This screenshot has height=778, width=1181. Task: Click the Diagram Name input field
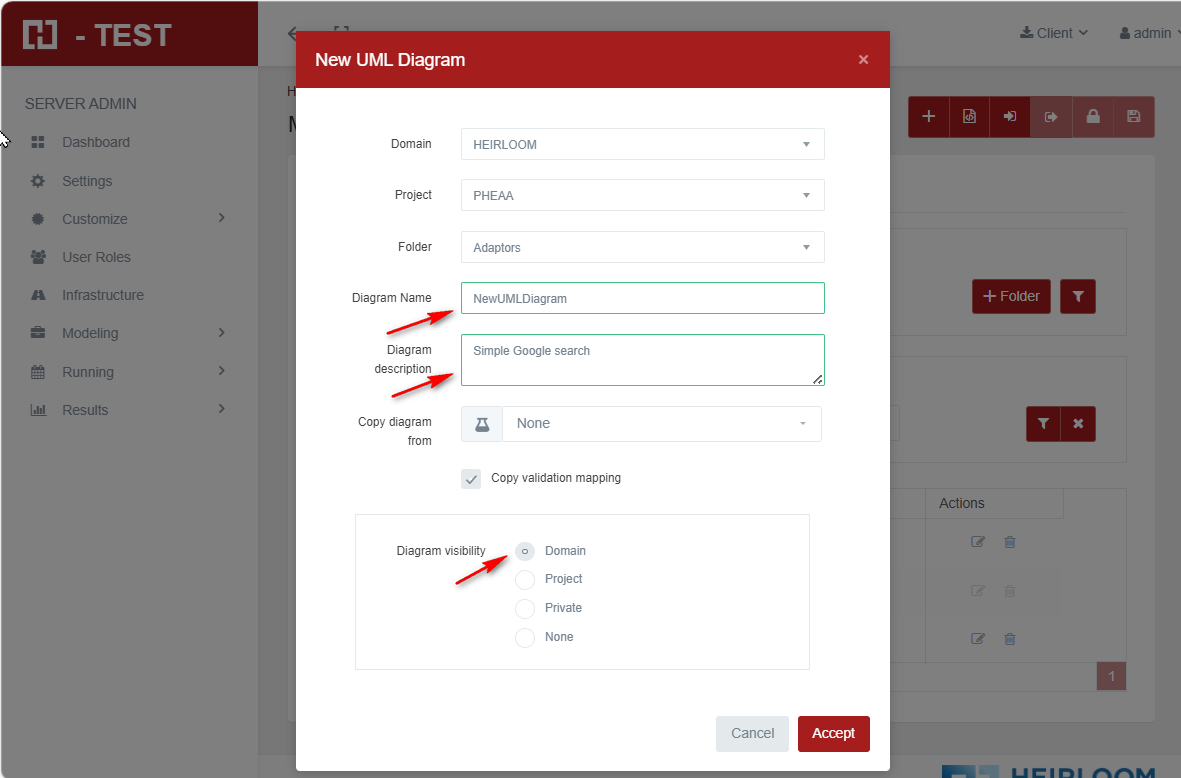[x=642, y=298]
